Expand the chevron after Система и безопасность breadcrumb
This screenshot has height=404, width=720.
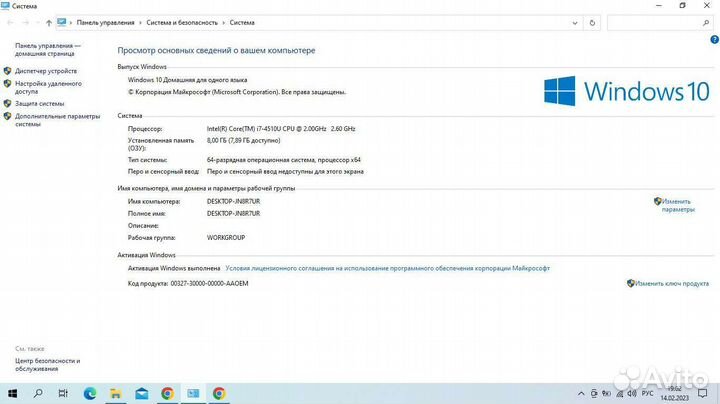click(x=224, y=22)
